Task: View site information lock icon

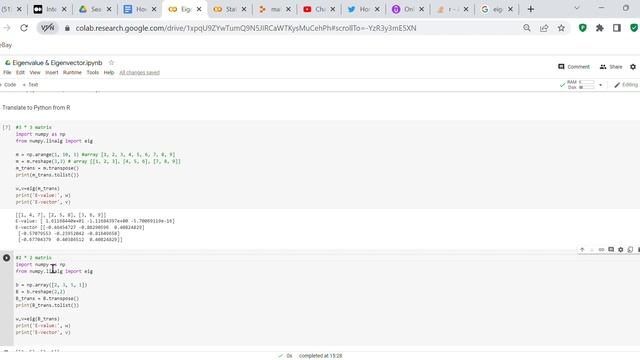Action: click(67, 28)
